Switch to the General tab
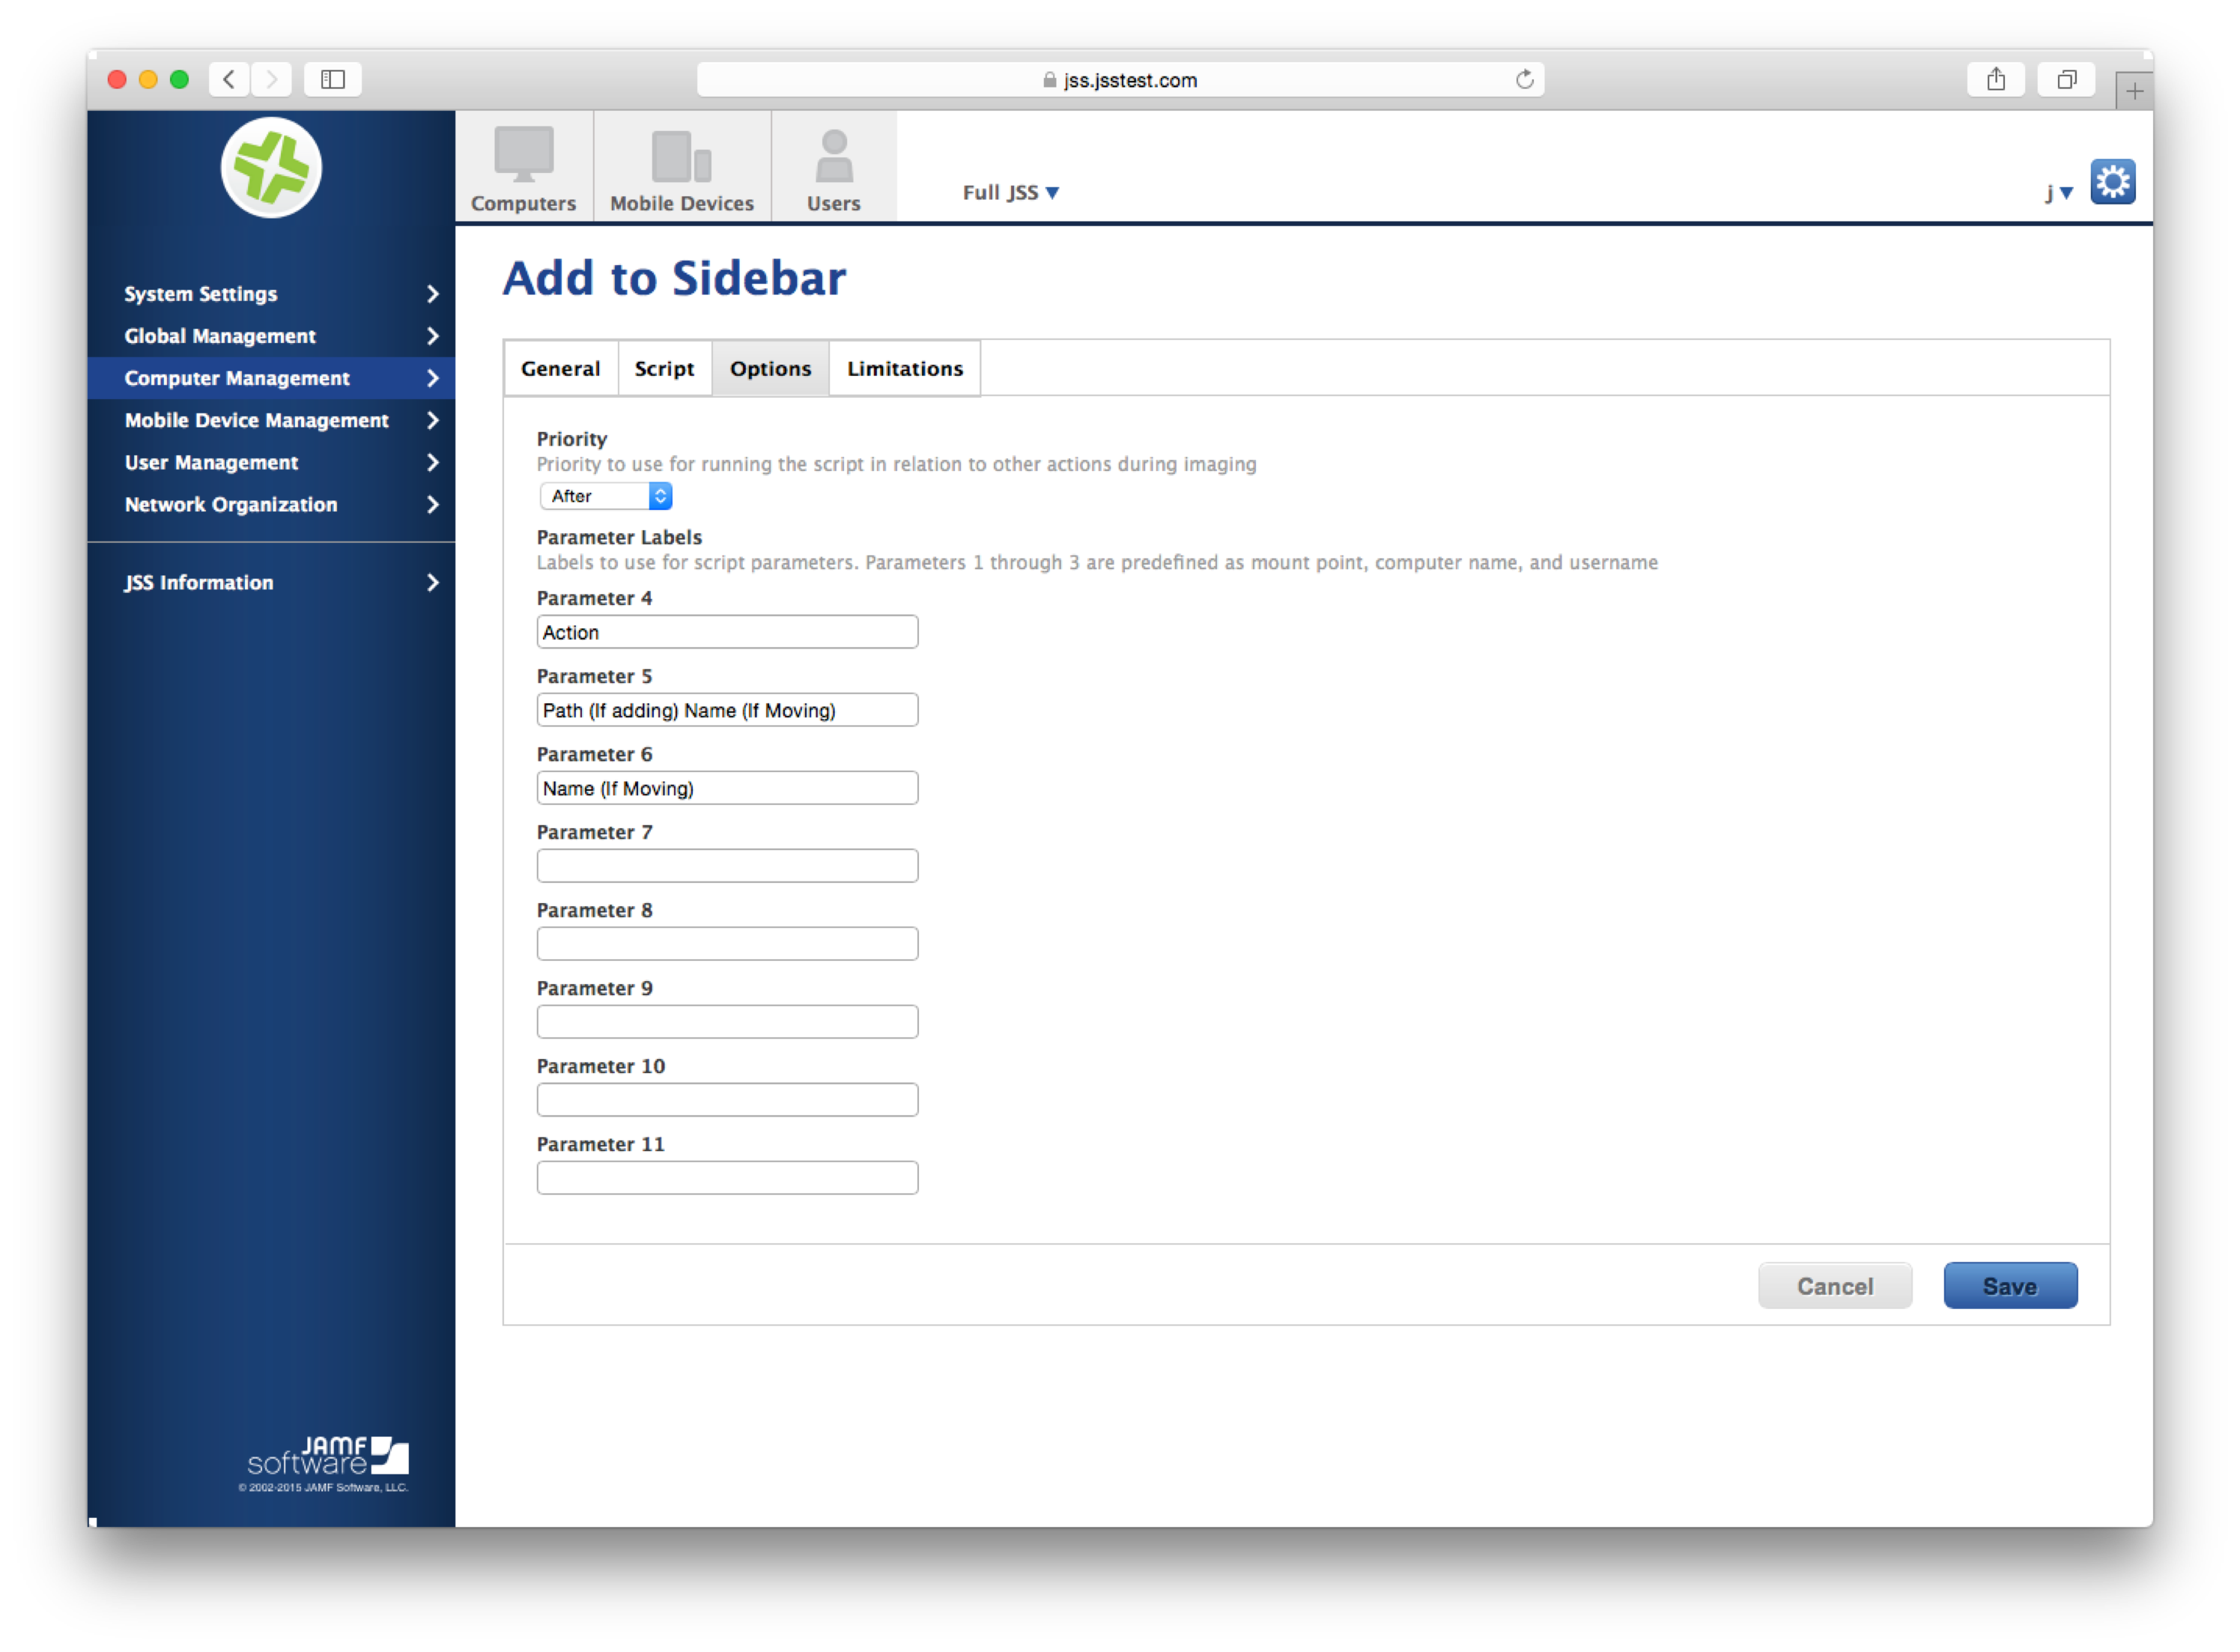 pyautogui.click(x=561, y=368)
